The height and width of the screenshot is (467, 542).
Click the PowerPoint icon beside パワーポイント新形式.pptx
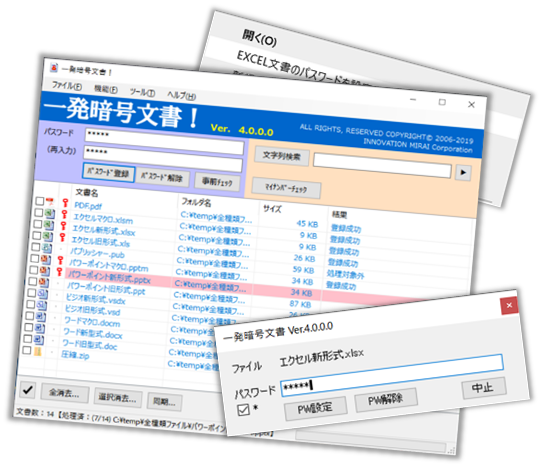(x=44, y=271)
